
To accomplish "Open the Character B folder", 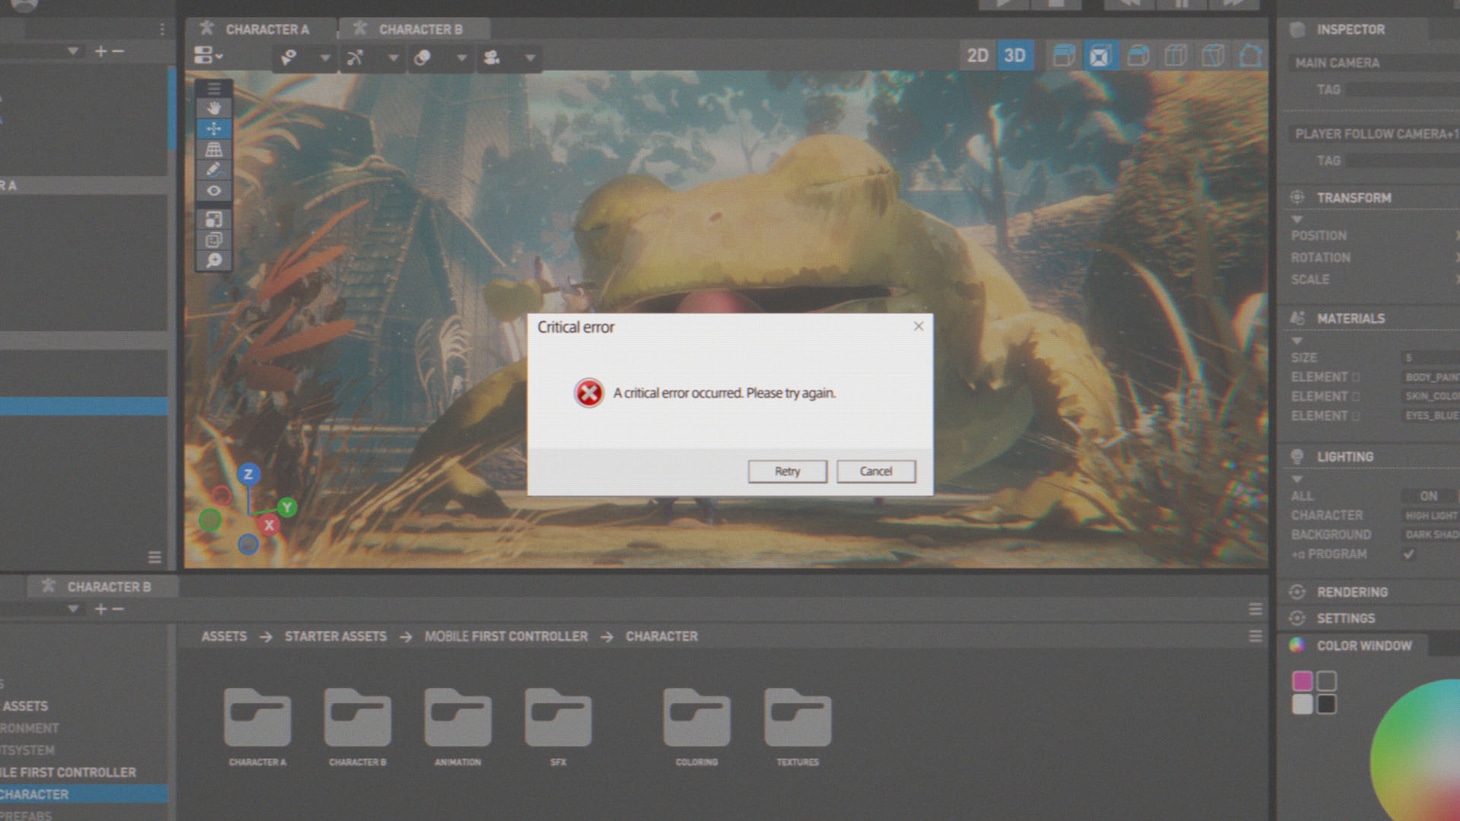I will tap(357, 727).
